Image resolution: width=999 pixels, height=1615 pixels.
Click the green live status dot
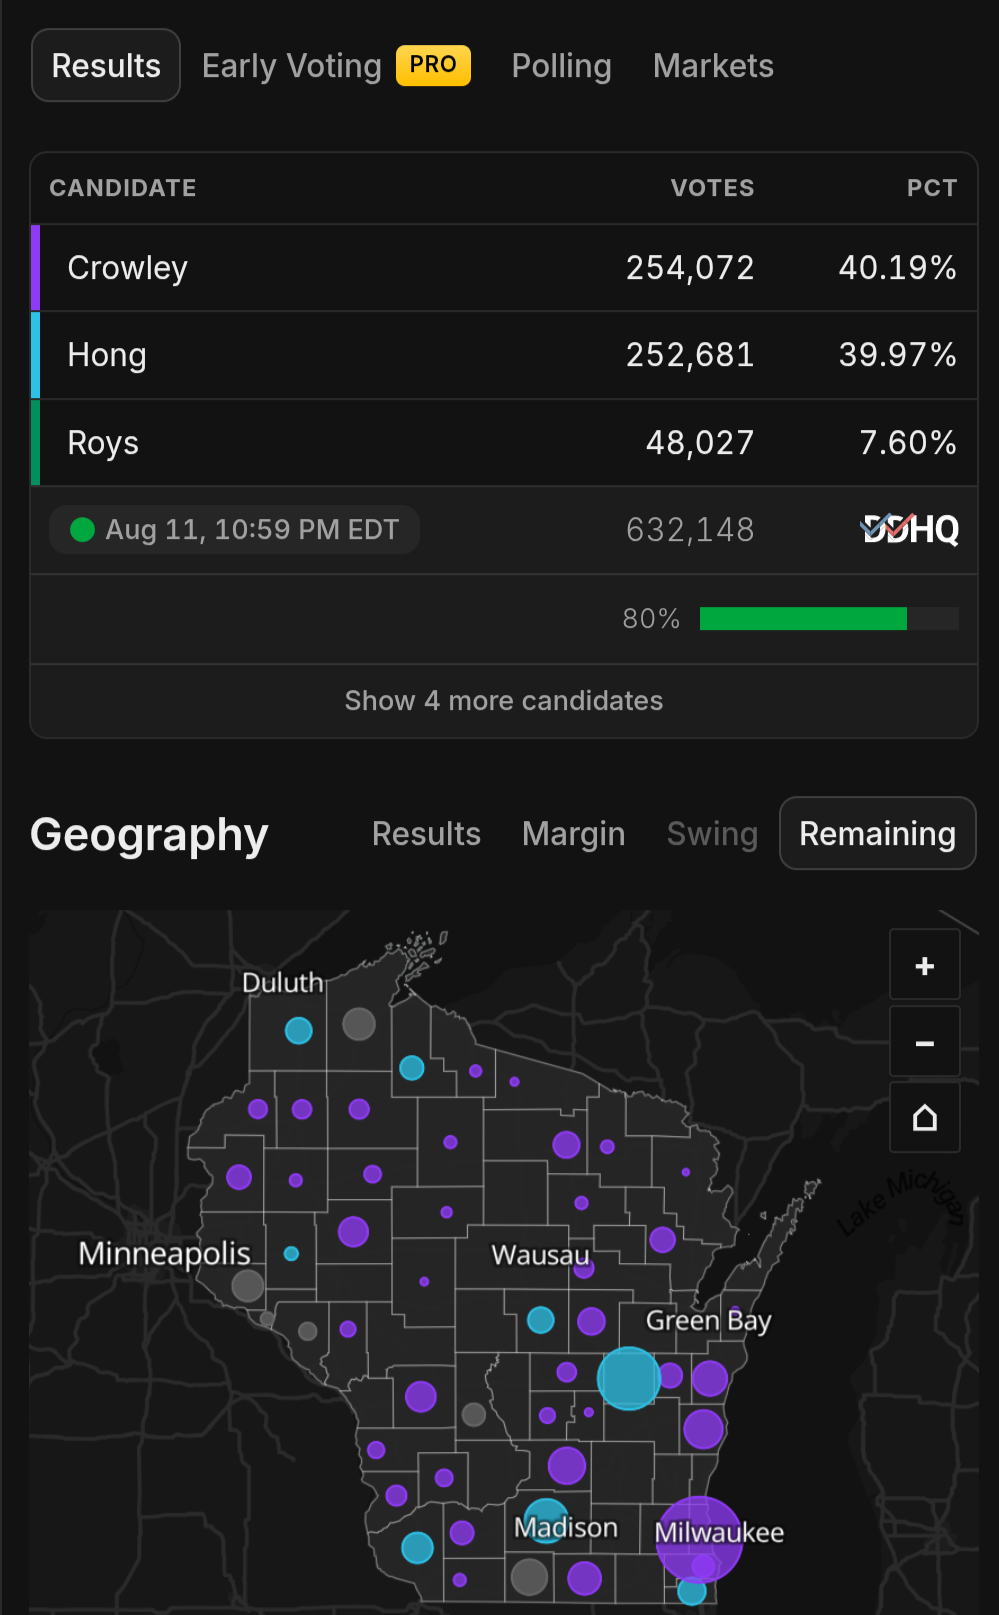coord(82,529)
